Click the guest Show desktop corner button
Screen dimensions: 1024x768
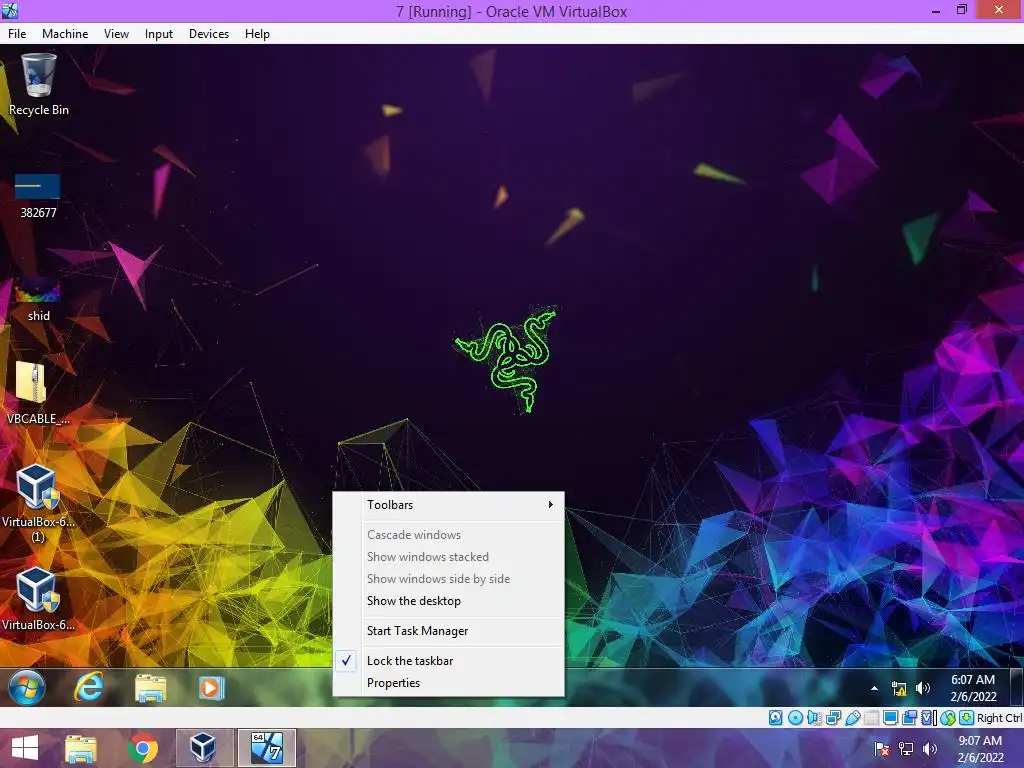(1017, 687)
